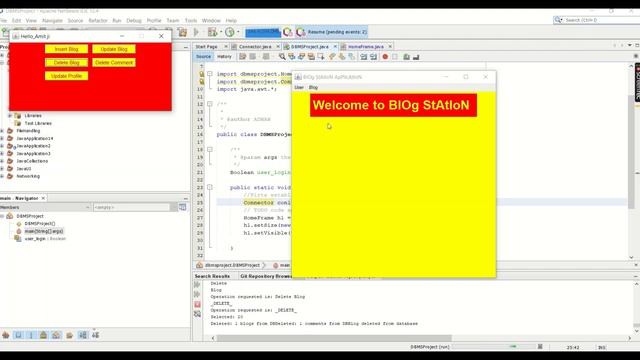Click the Shift Line Left icon

(x=363, y=57)
